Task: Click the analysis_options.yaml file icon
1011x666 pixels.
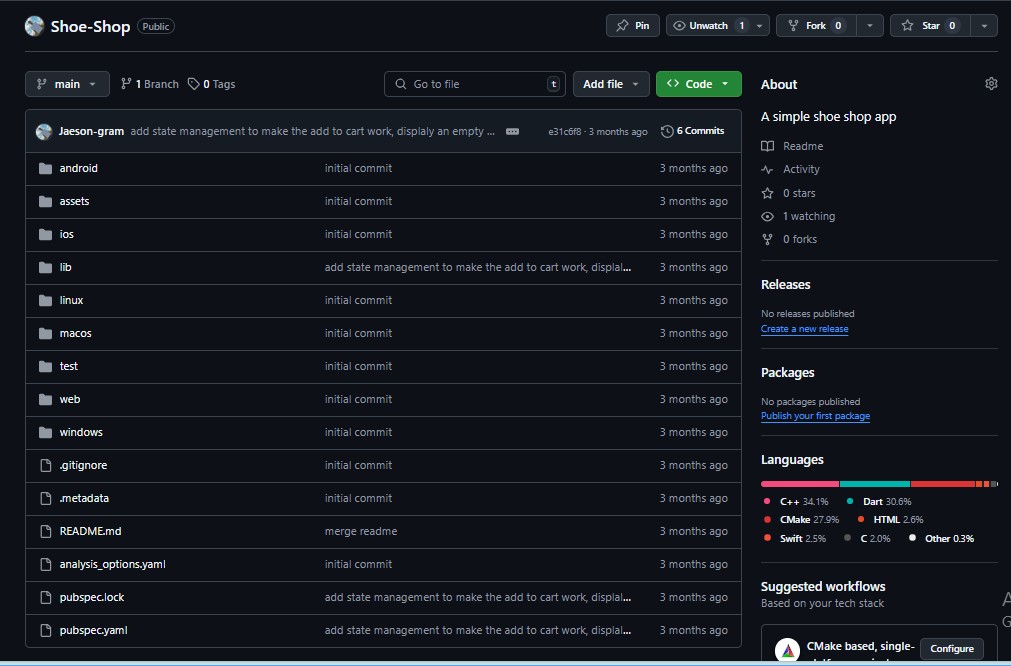Action: click(x=45, y=564)
